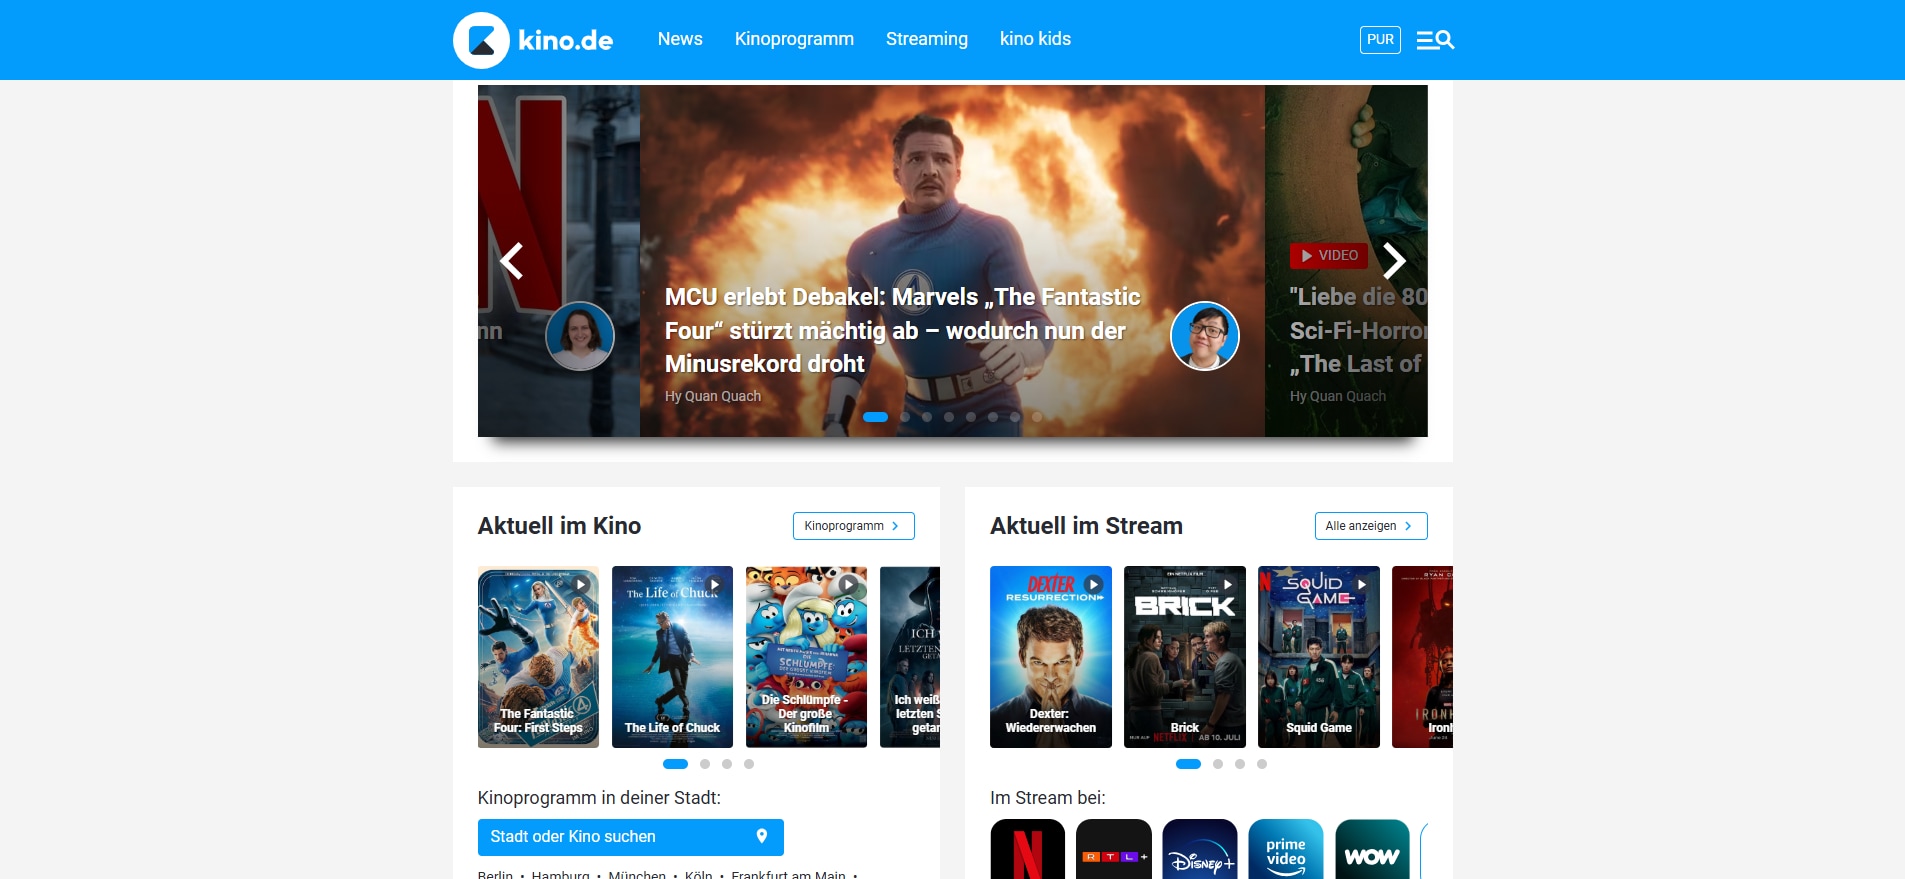Click the München city link
The height and width of the screenshot is (879, 1905).
coord(637,874)
